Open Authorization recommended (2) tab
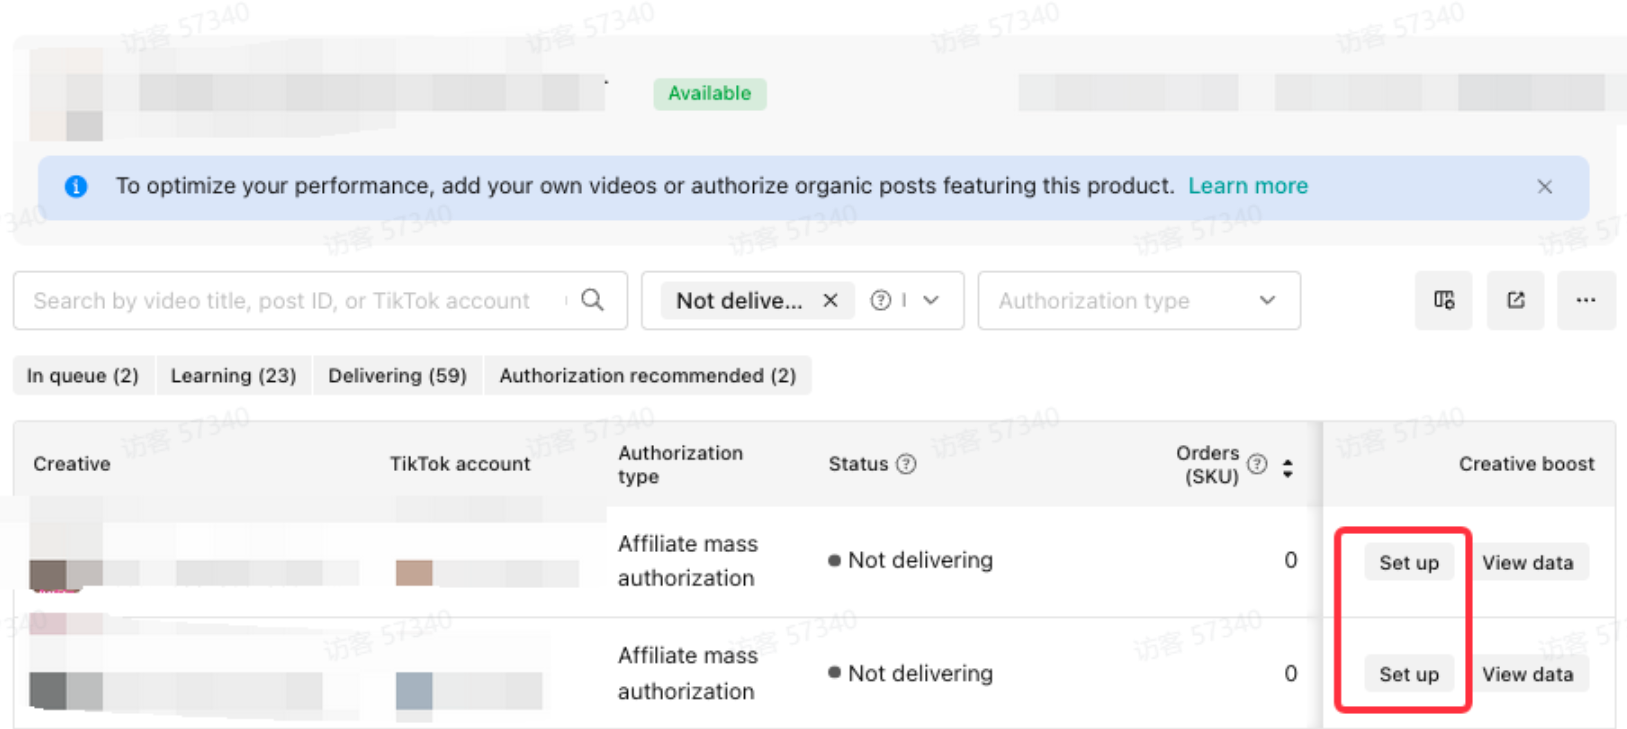 click(647, 376)
